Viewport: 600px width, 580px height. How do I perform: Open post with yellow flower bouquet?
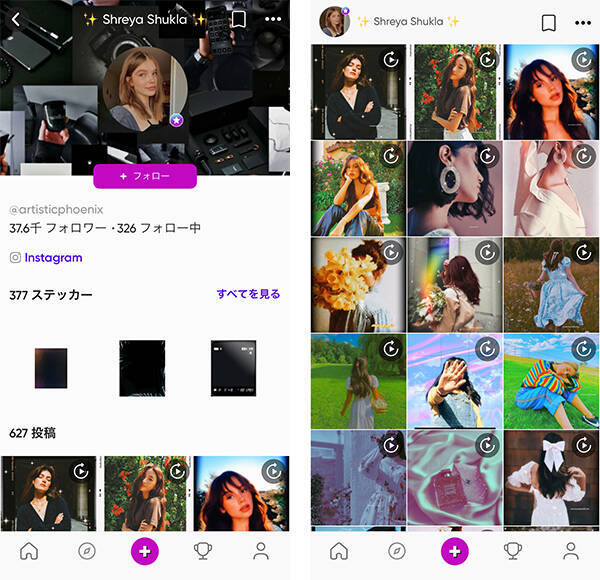tap(359, 285)
